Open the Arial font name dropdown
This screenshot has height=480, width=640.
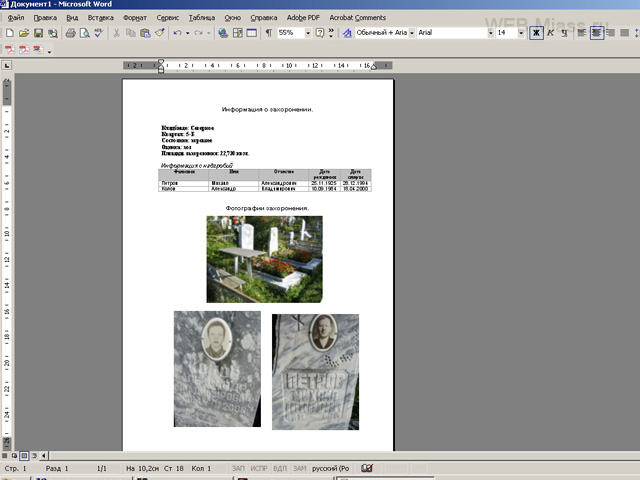click(x=490, y=33)
